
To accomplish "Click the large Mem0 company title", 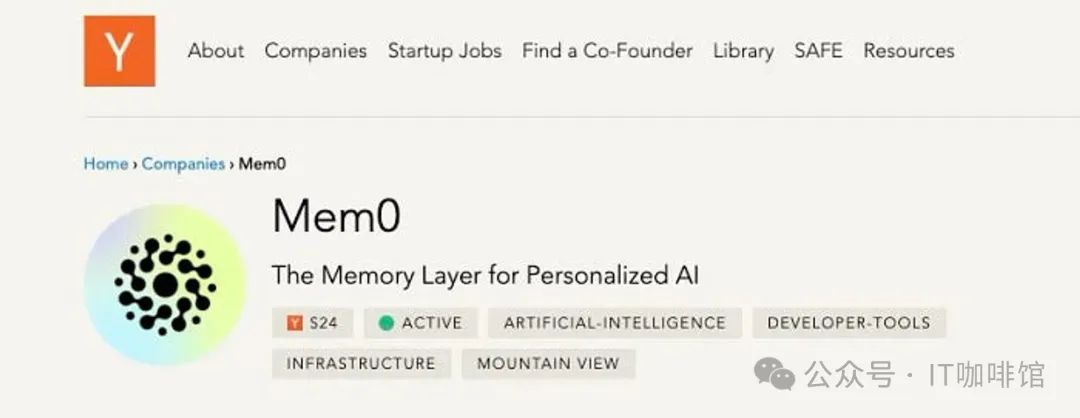I will point(336,215).
